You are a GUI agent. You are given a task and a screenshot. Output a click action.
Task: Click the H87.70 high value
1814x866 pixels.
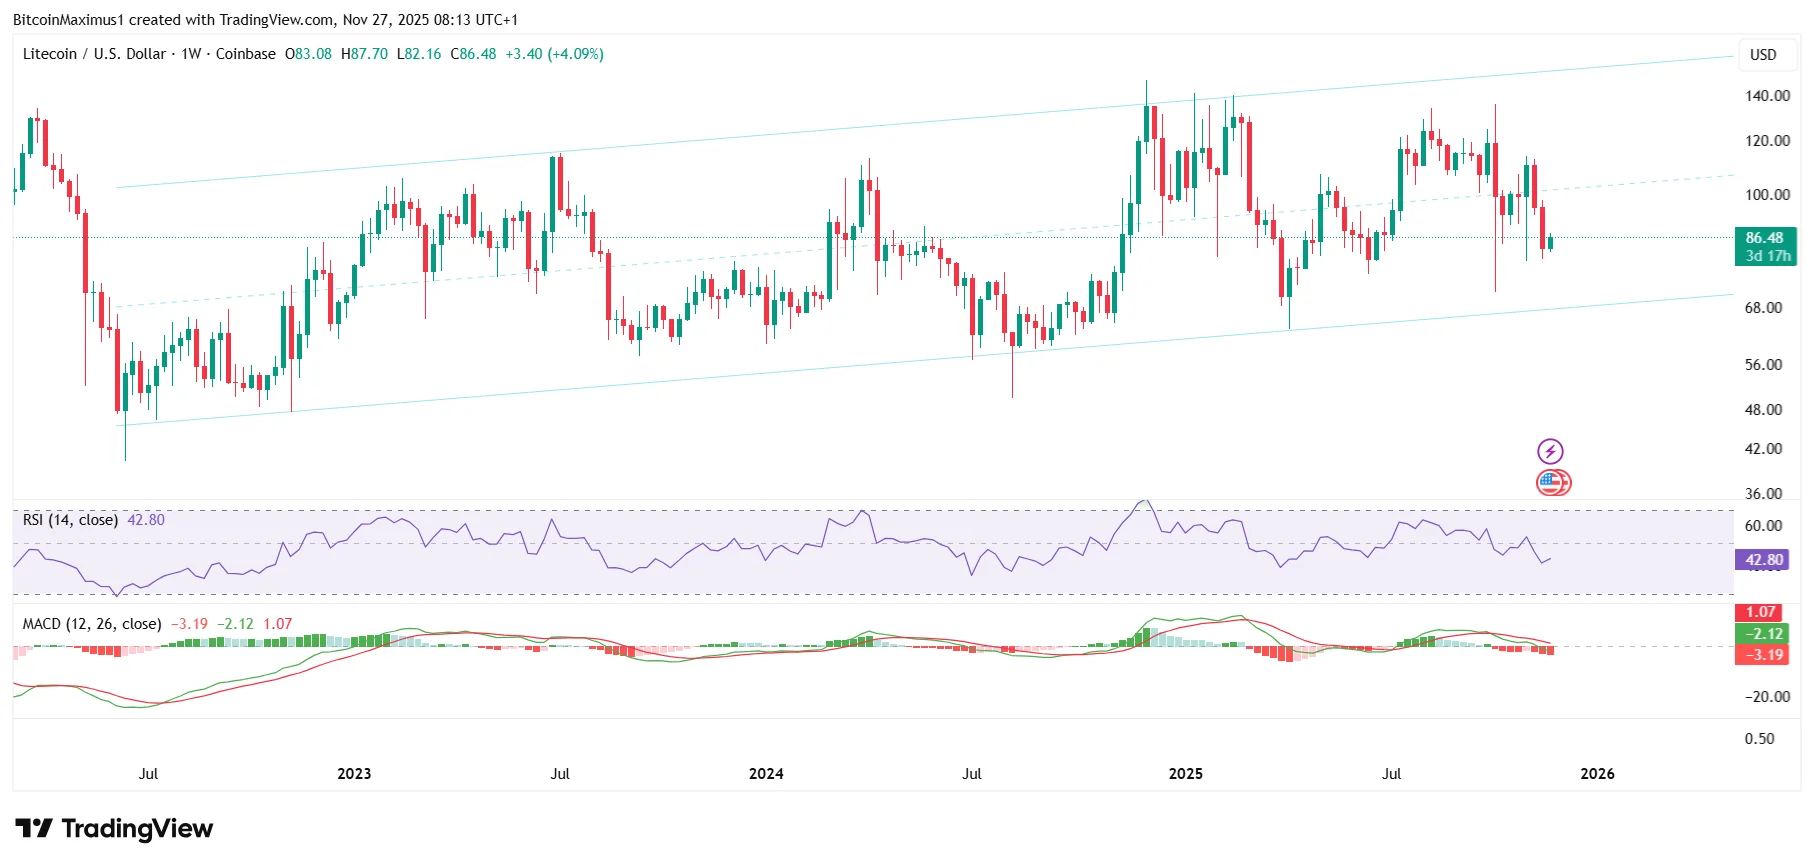[x=365, y=54]
